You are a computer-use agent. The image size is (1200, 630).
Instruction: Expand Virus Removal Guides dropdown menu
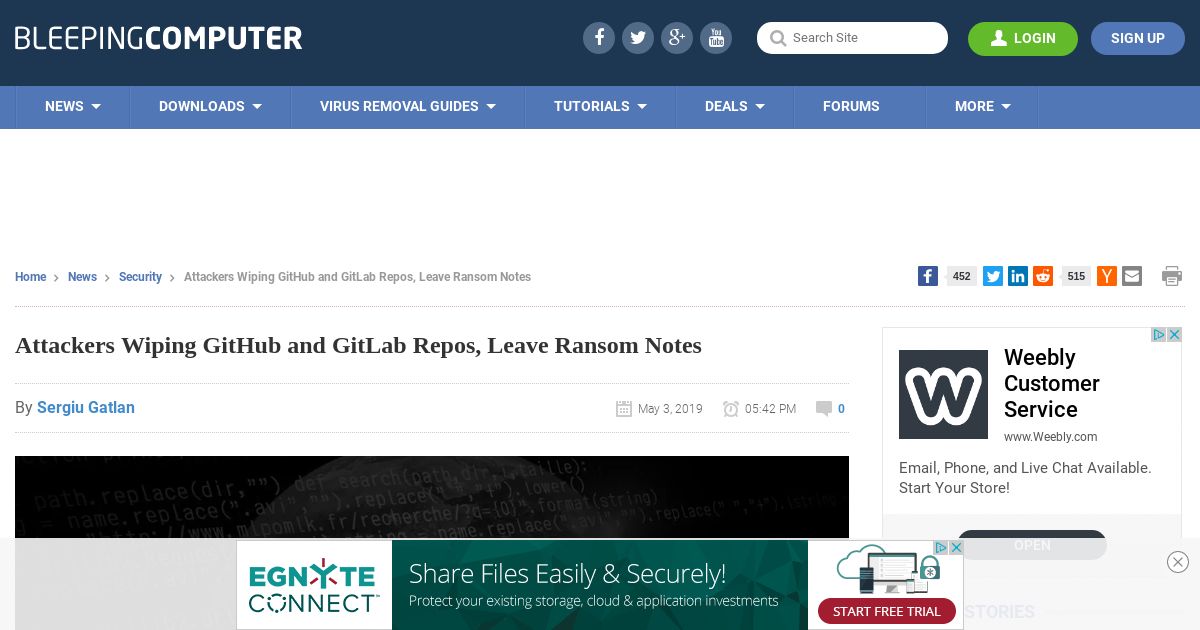click(x=408, y=106)
